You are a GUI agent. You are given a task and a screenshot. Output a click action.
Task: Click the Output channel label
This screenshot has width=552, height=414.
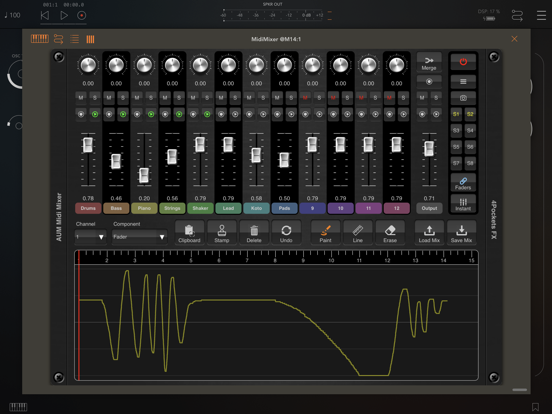tap(429, 208)
